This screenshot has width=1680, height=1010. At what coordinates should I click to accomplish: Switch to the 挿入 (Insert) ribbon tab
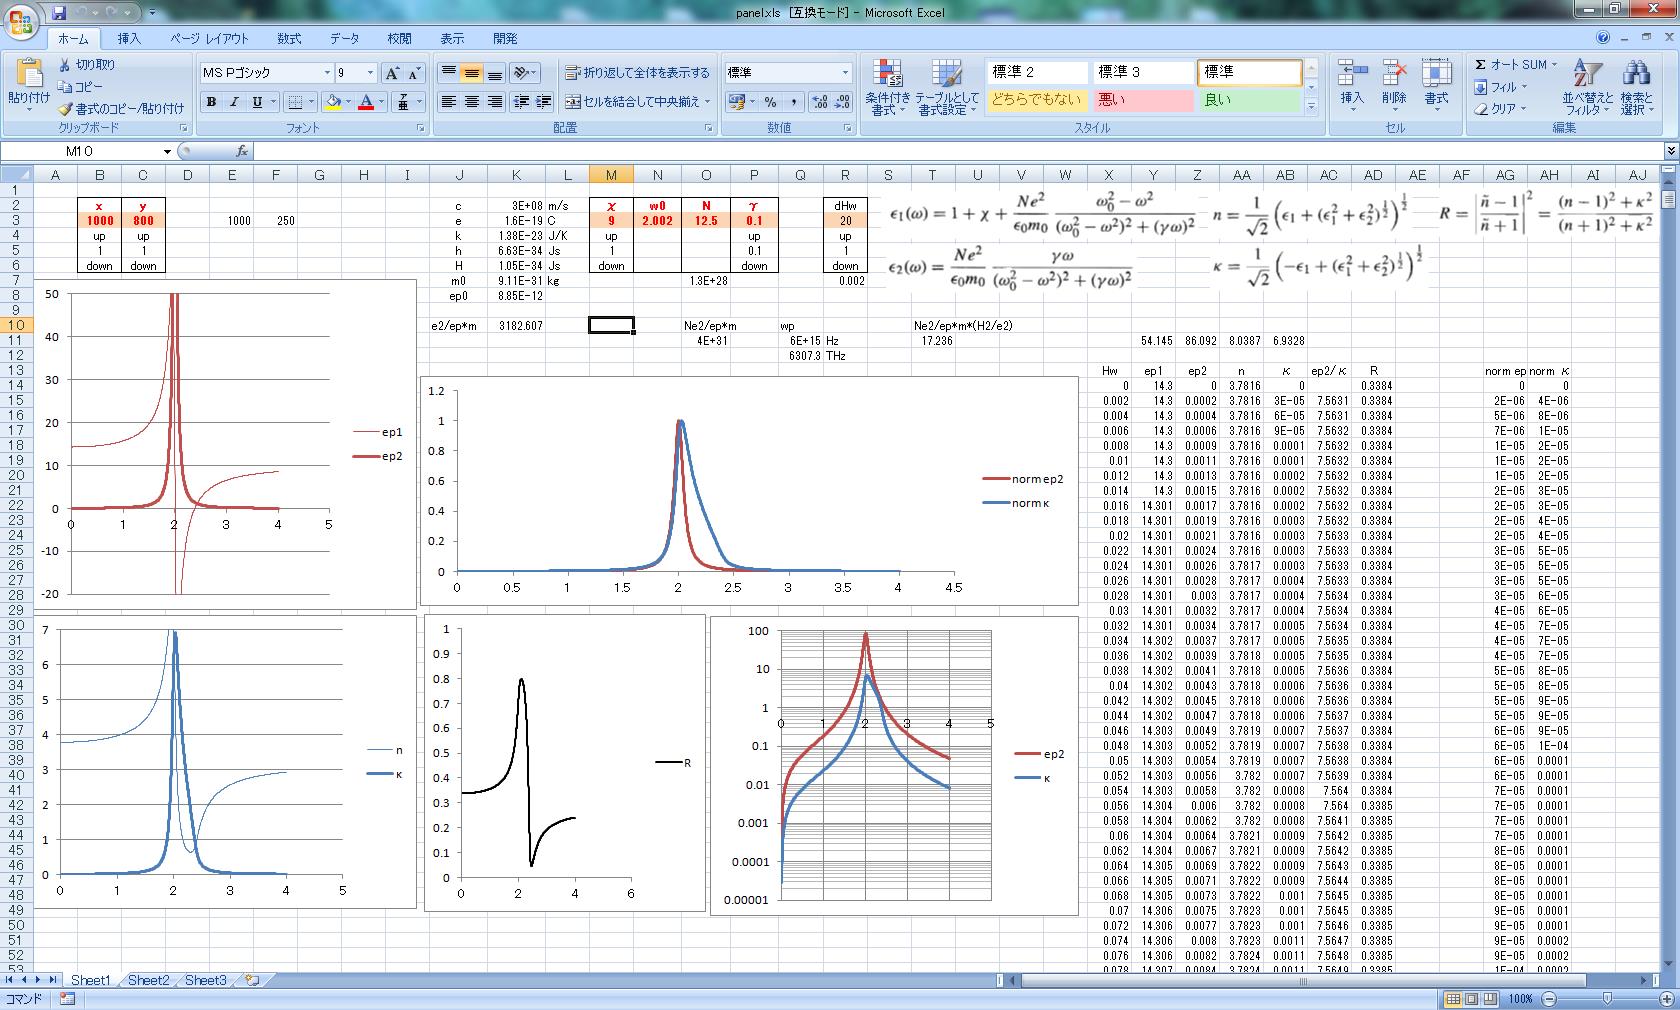[x=129, y=39]
